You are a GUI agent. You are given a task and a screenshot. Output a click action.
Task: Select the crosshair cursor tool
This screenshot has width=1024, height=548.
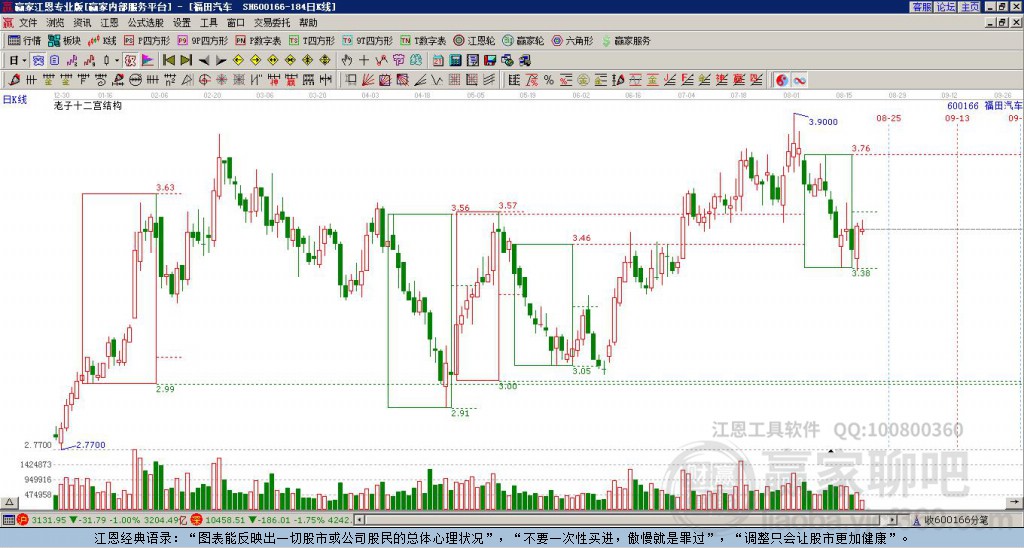[x=364, y=61]
